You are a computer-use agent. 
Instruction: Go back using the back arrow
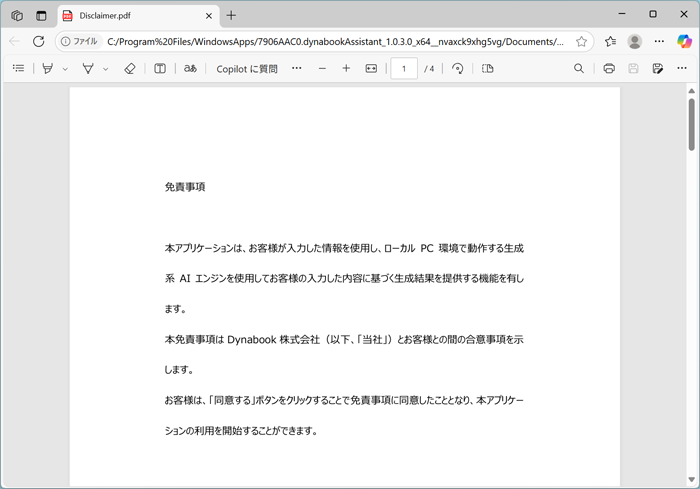tap(14, 42)
